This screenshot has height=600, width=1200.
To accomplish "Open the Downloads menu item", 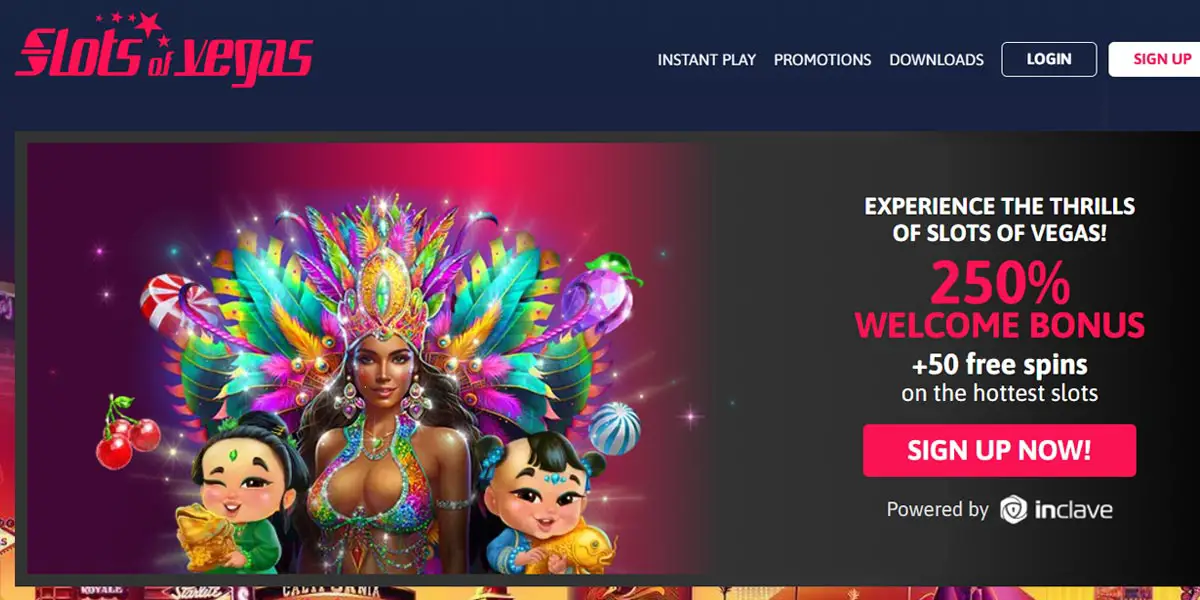I will pos(937,60).
